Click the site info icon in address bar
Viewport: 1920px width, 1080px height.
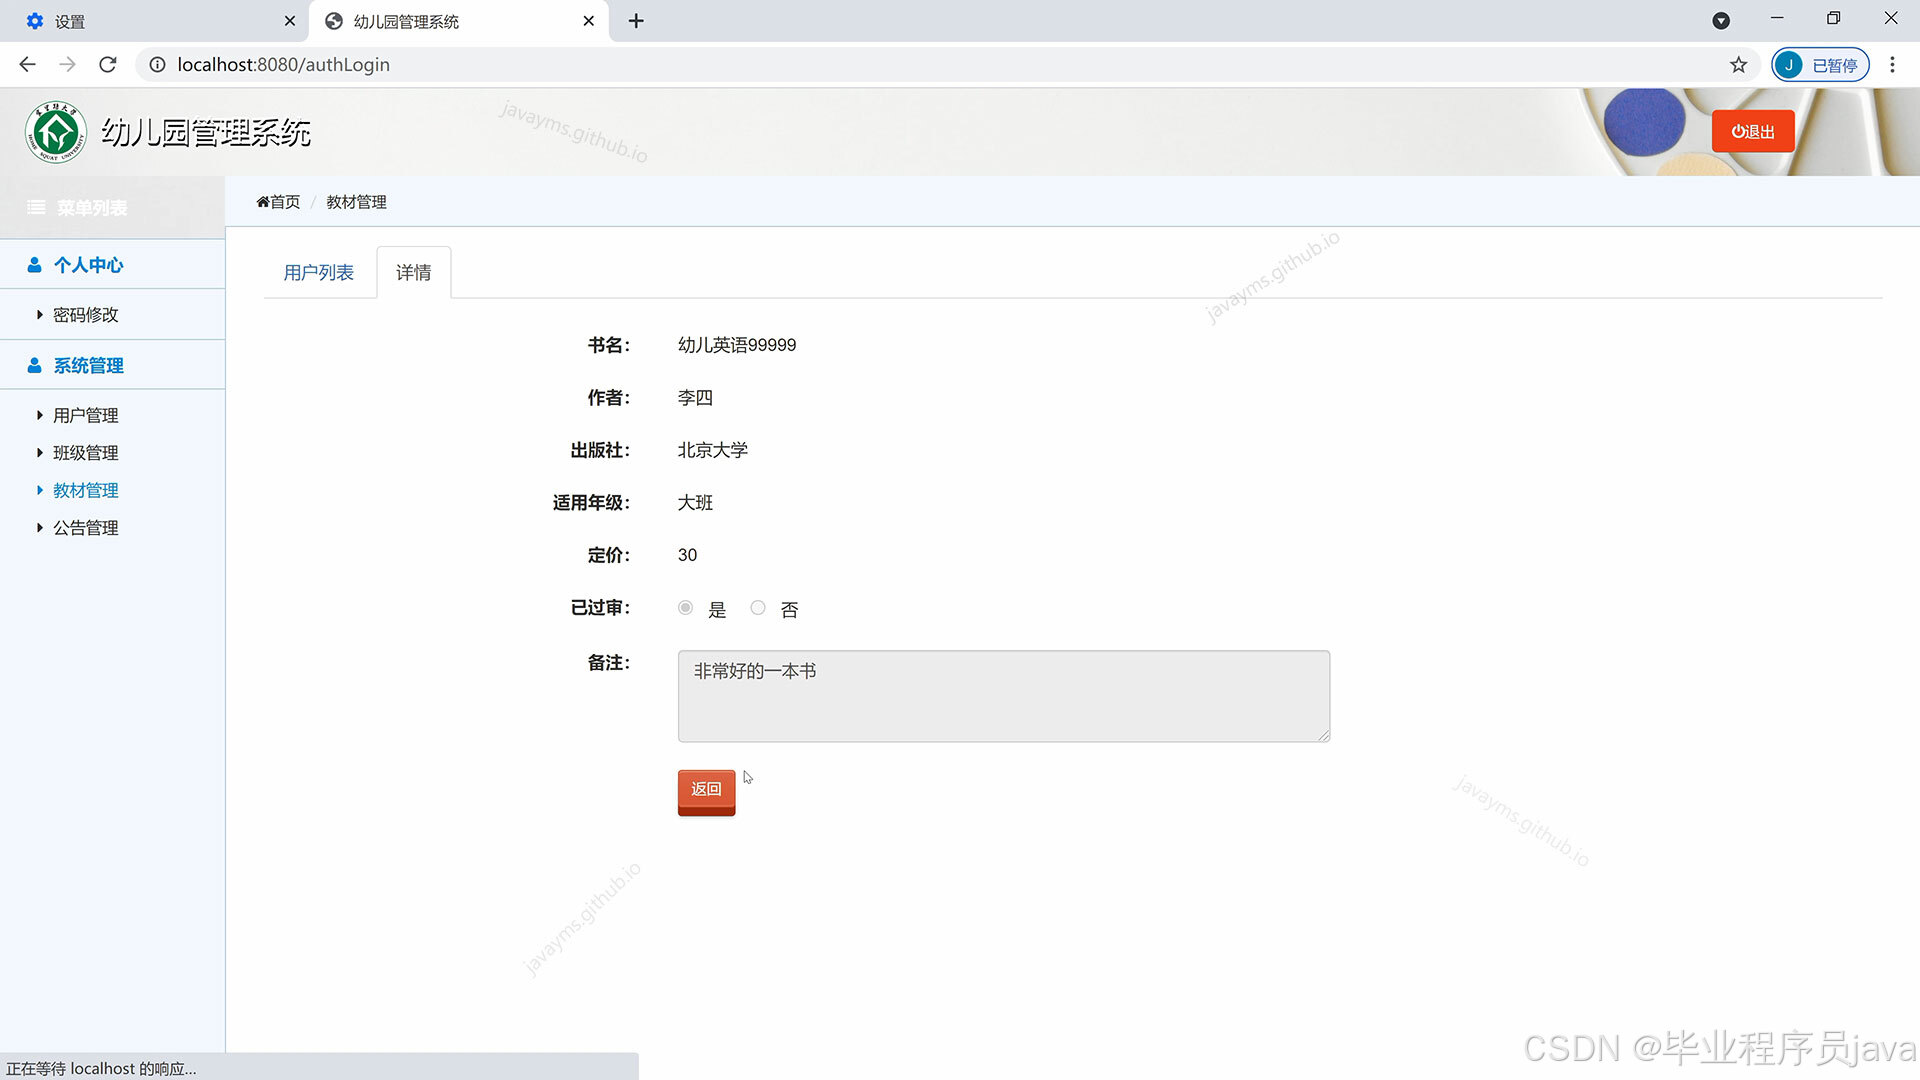pyautogui.click(x=157, y=64)
